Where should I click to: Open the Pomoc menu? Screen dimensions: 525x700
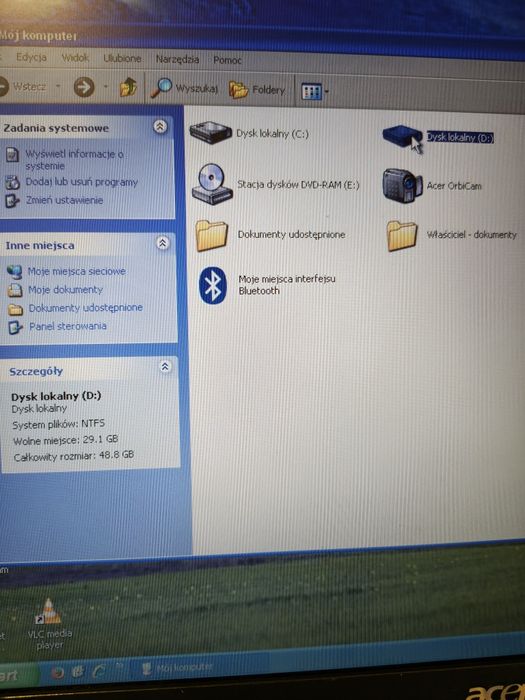tap(227, 60)
